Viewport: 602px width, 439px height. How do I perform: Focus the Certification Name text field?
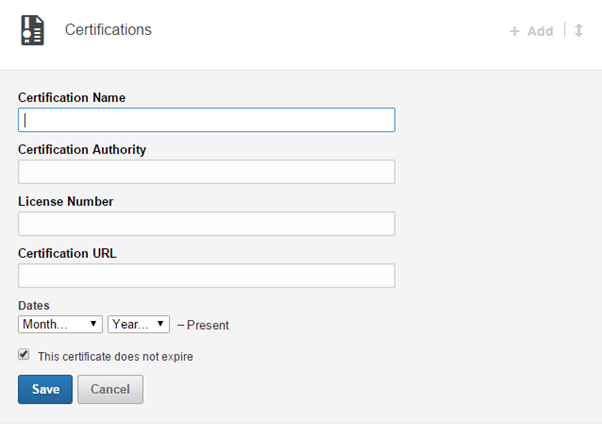pyautogui.click(x=207, y=120)
